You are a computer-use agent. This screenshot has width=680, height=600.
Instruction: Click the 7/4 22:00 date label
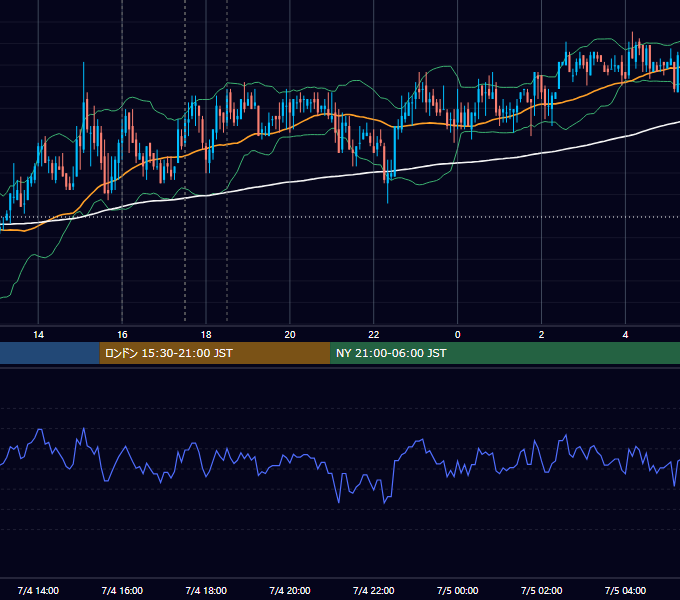373,590
